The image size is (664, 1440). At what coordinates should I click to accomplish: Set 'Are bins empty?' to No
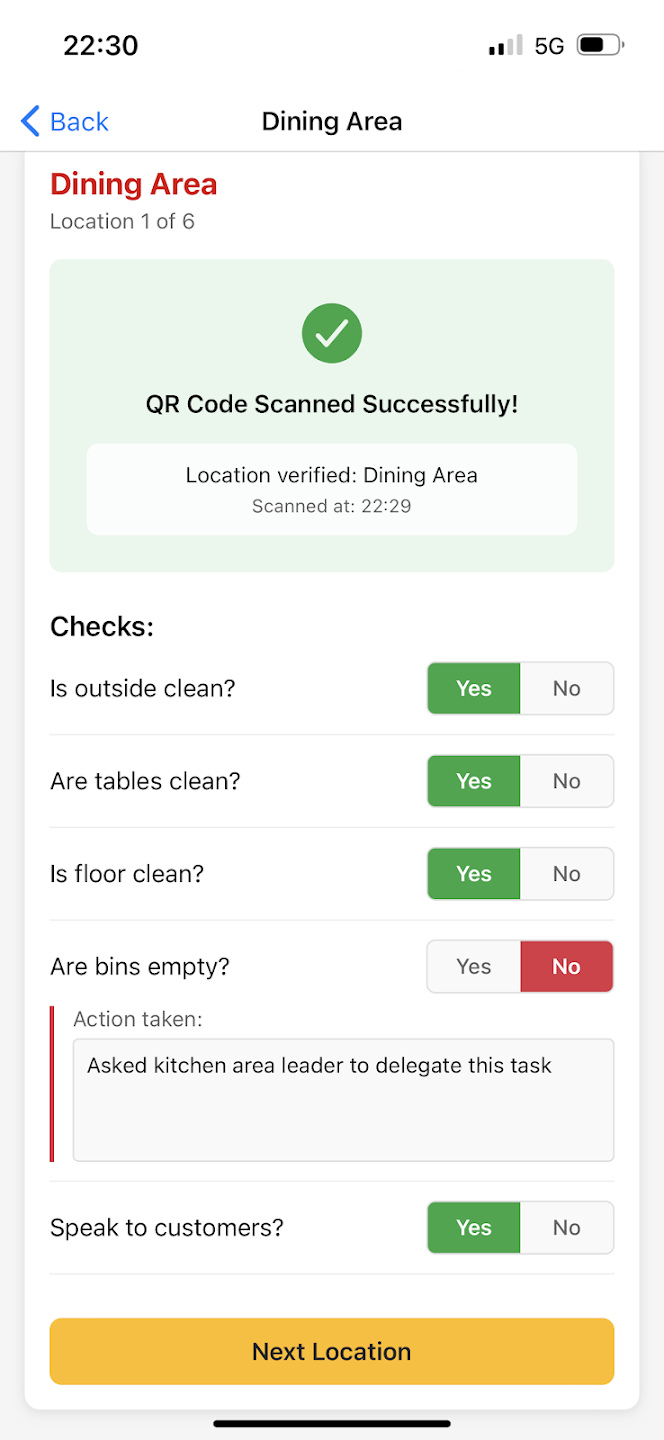click(566, 967)
